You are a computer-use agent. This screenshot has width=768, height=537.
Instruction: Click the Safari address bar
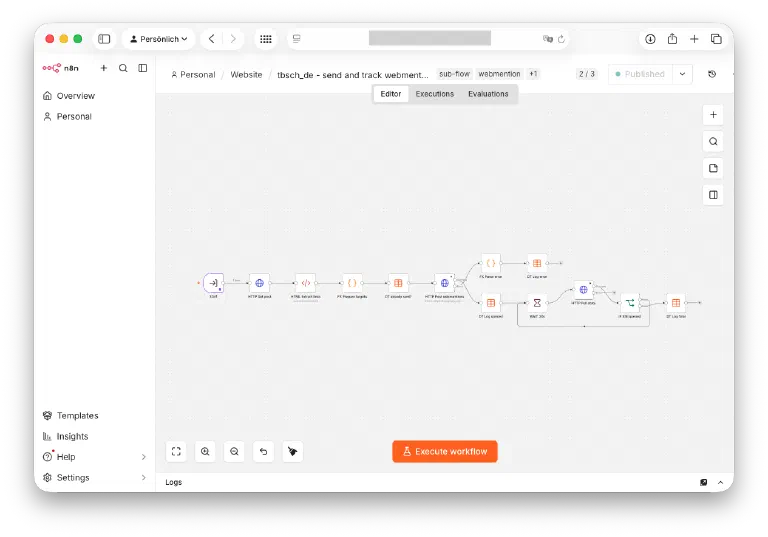tap(430, 38)
